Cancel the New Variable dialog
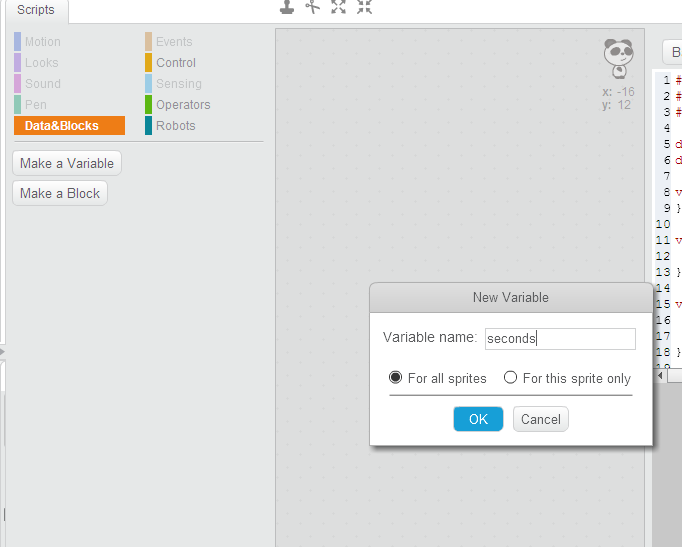The height and width of the screenshot is (547, 682). [541, 419]
